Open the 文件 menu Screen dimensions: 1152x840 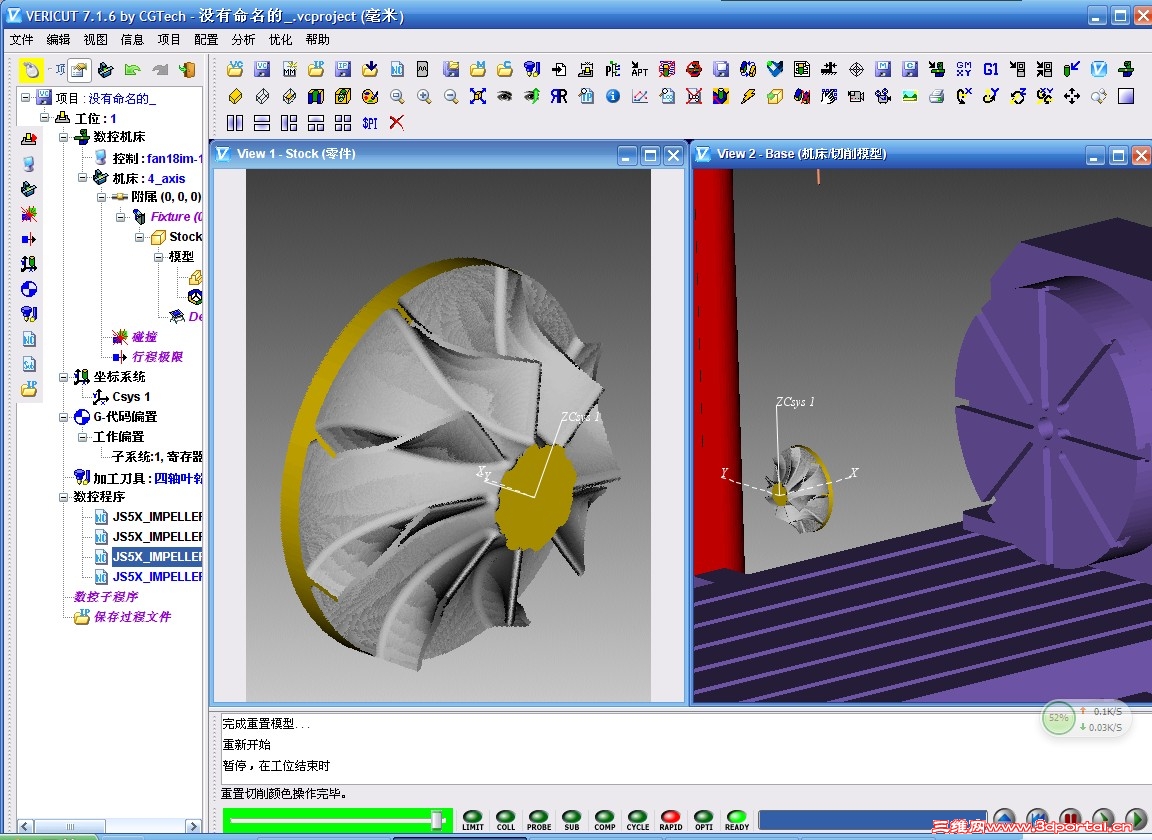click(x=21, y=40)
